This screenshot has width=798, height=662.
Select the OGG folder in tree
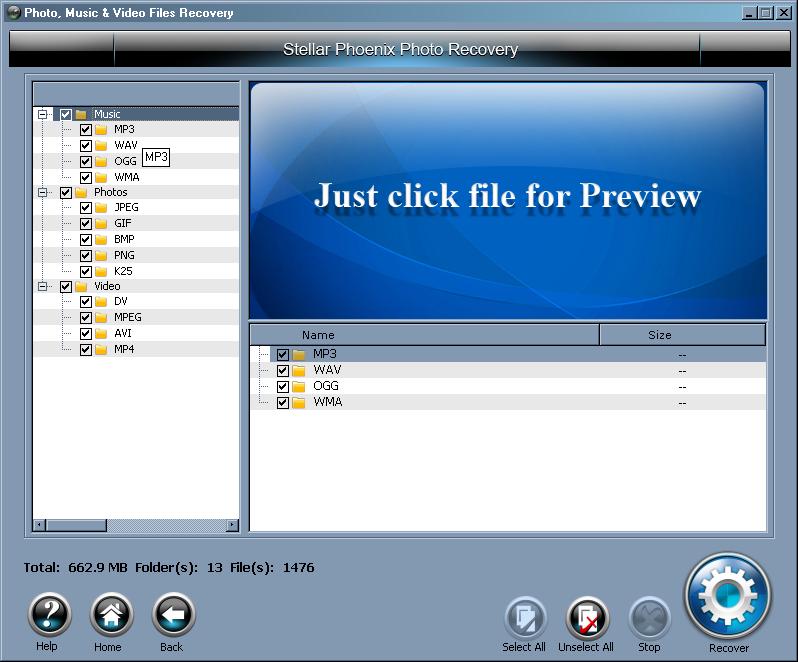(125, 161)
